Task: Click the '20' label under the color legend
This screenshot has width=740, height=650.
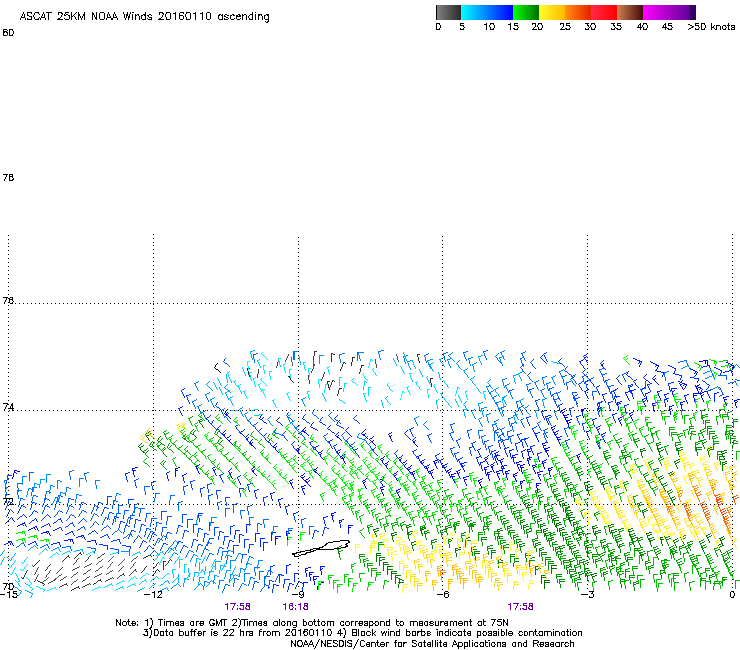Action: tap(538, 27)
